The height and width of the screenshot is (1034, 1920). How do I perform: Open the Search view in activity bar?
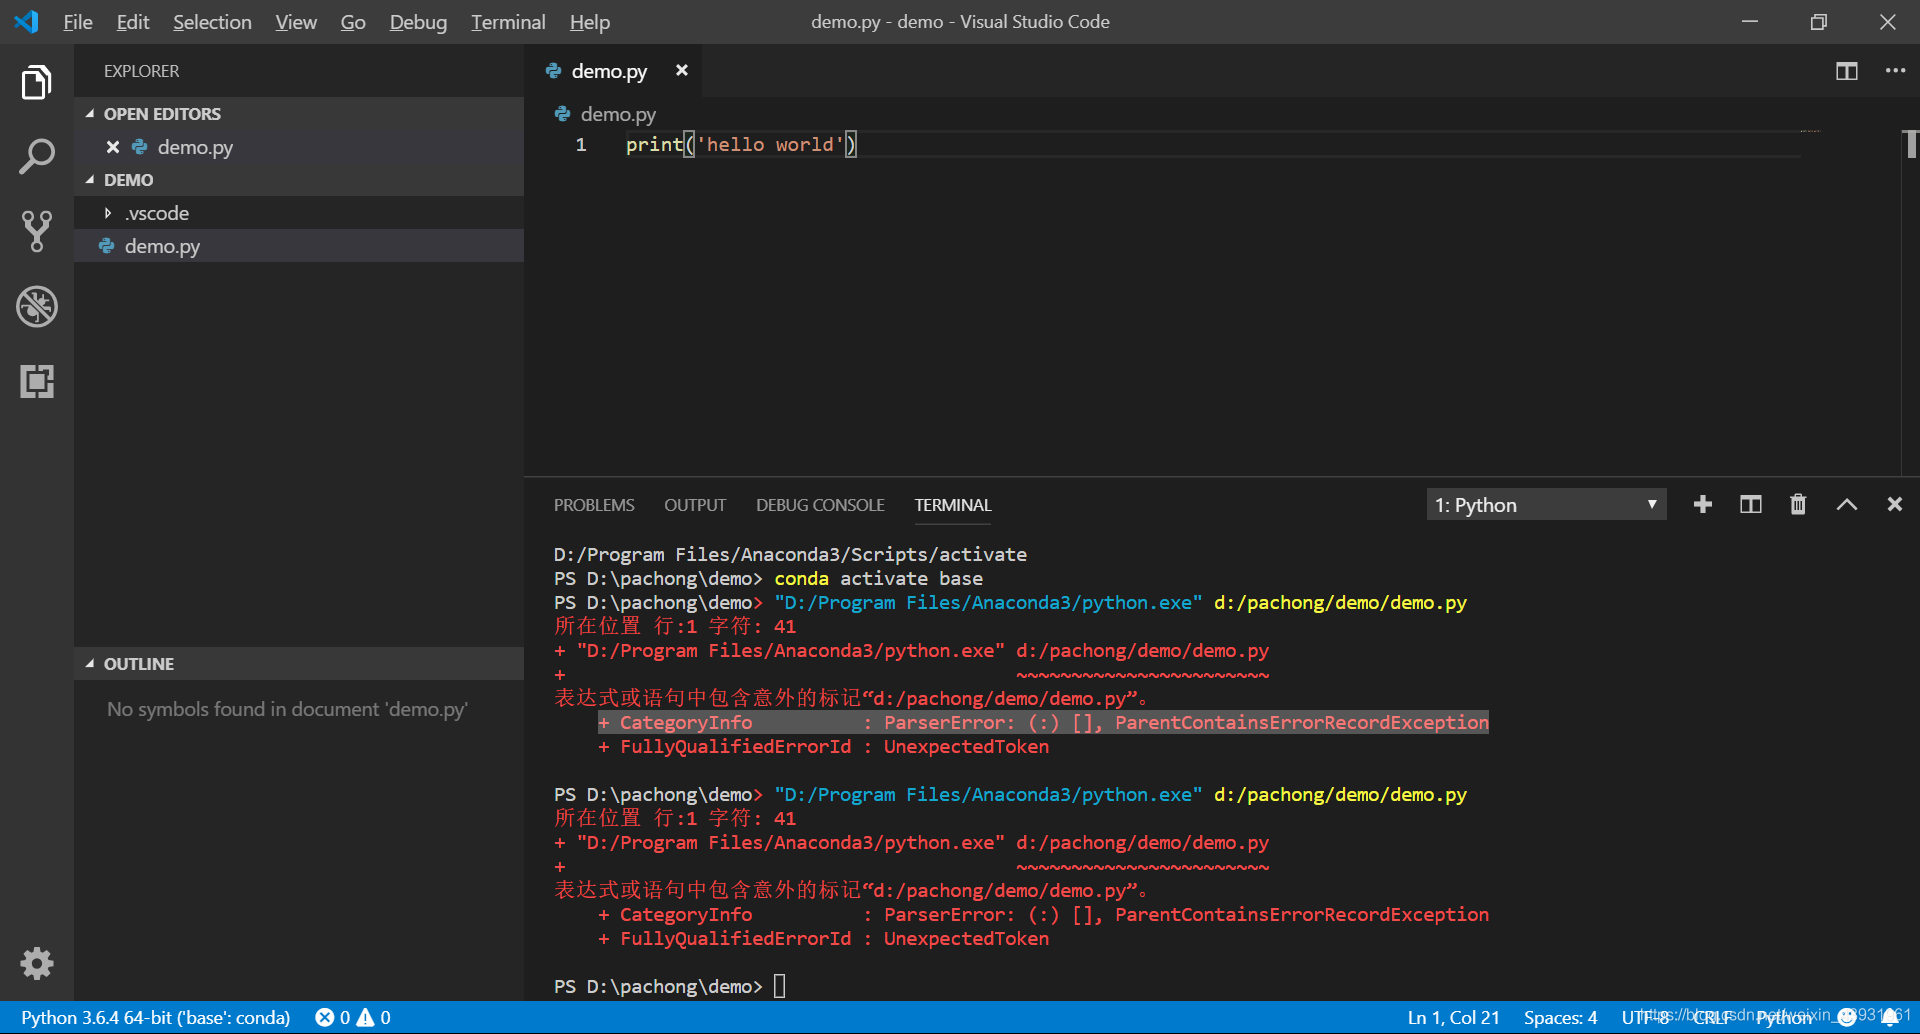tap(37, 157)
